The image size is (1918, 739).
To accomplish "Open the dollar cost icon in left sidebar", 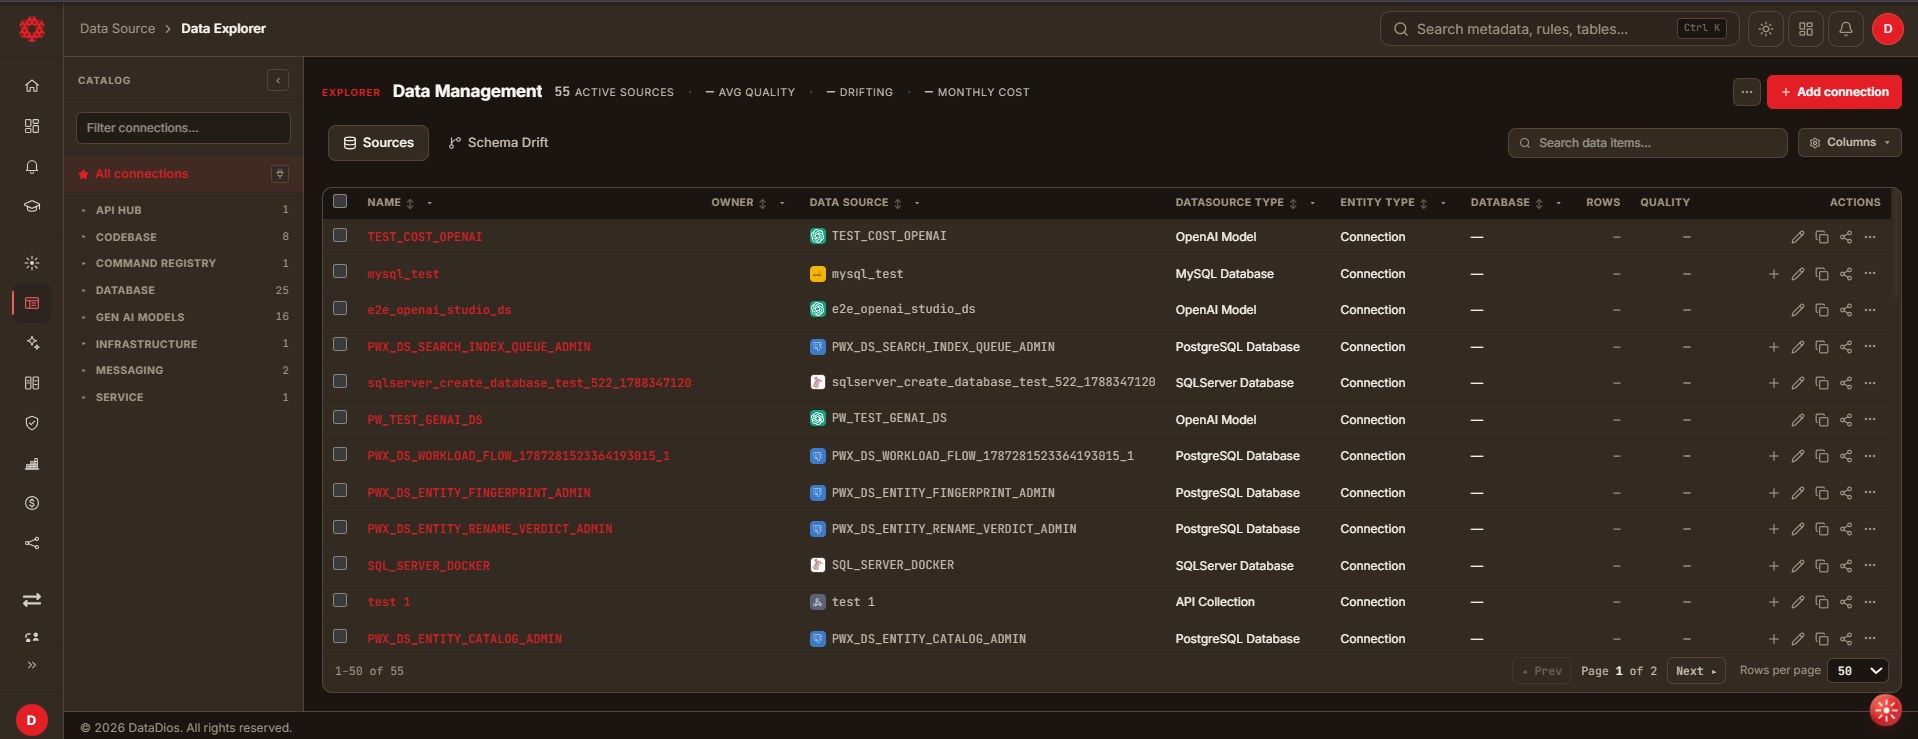I will pos(32,503).
